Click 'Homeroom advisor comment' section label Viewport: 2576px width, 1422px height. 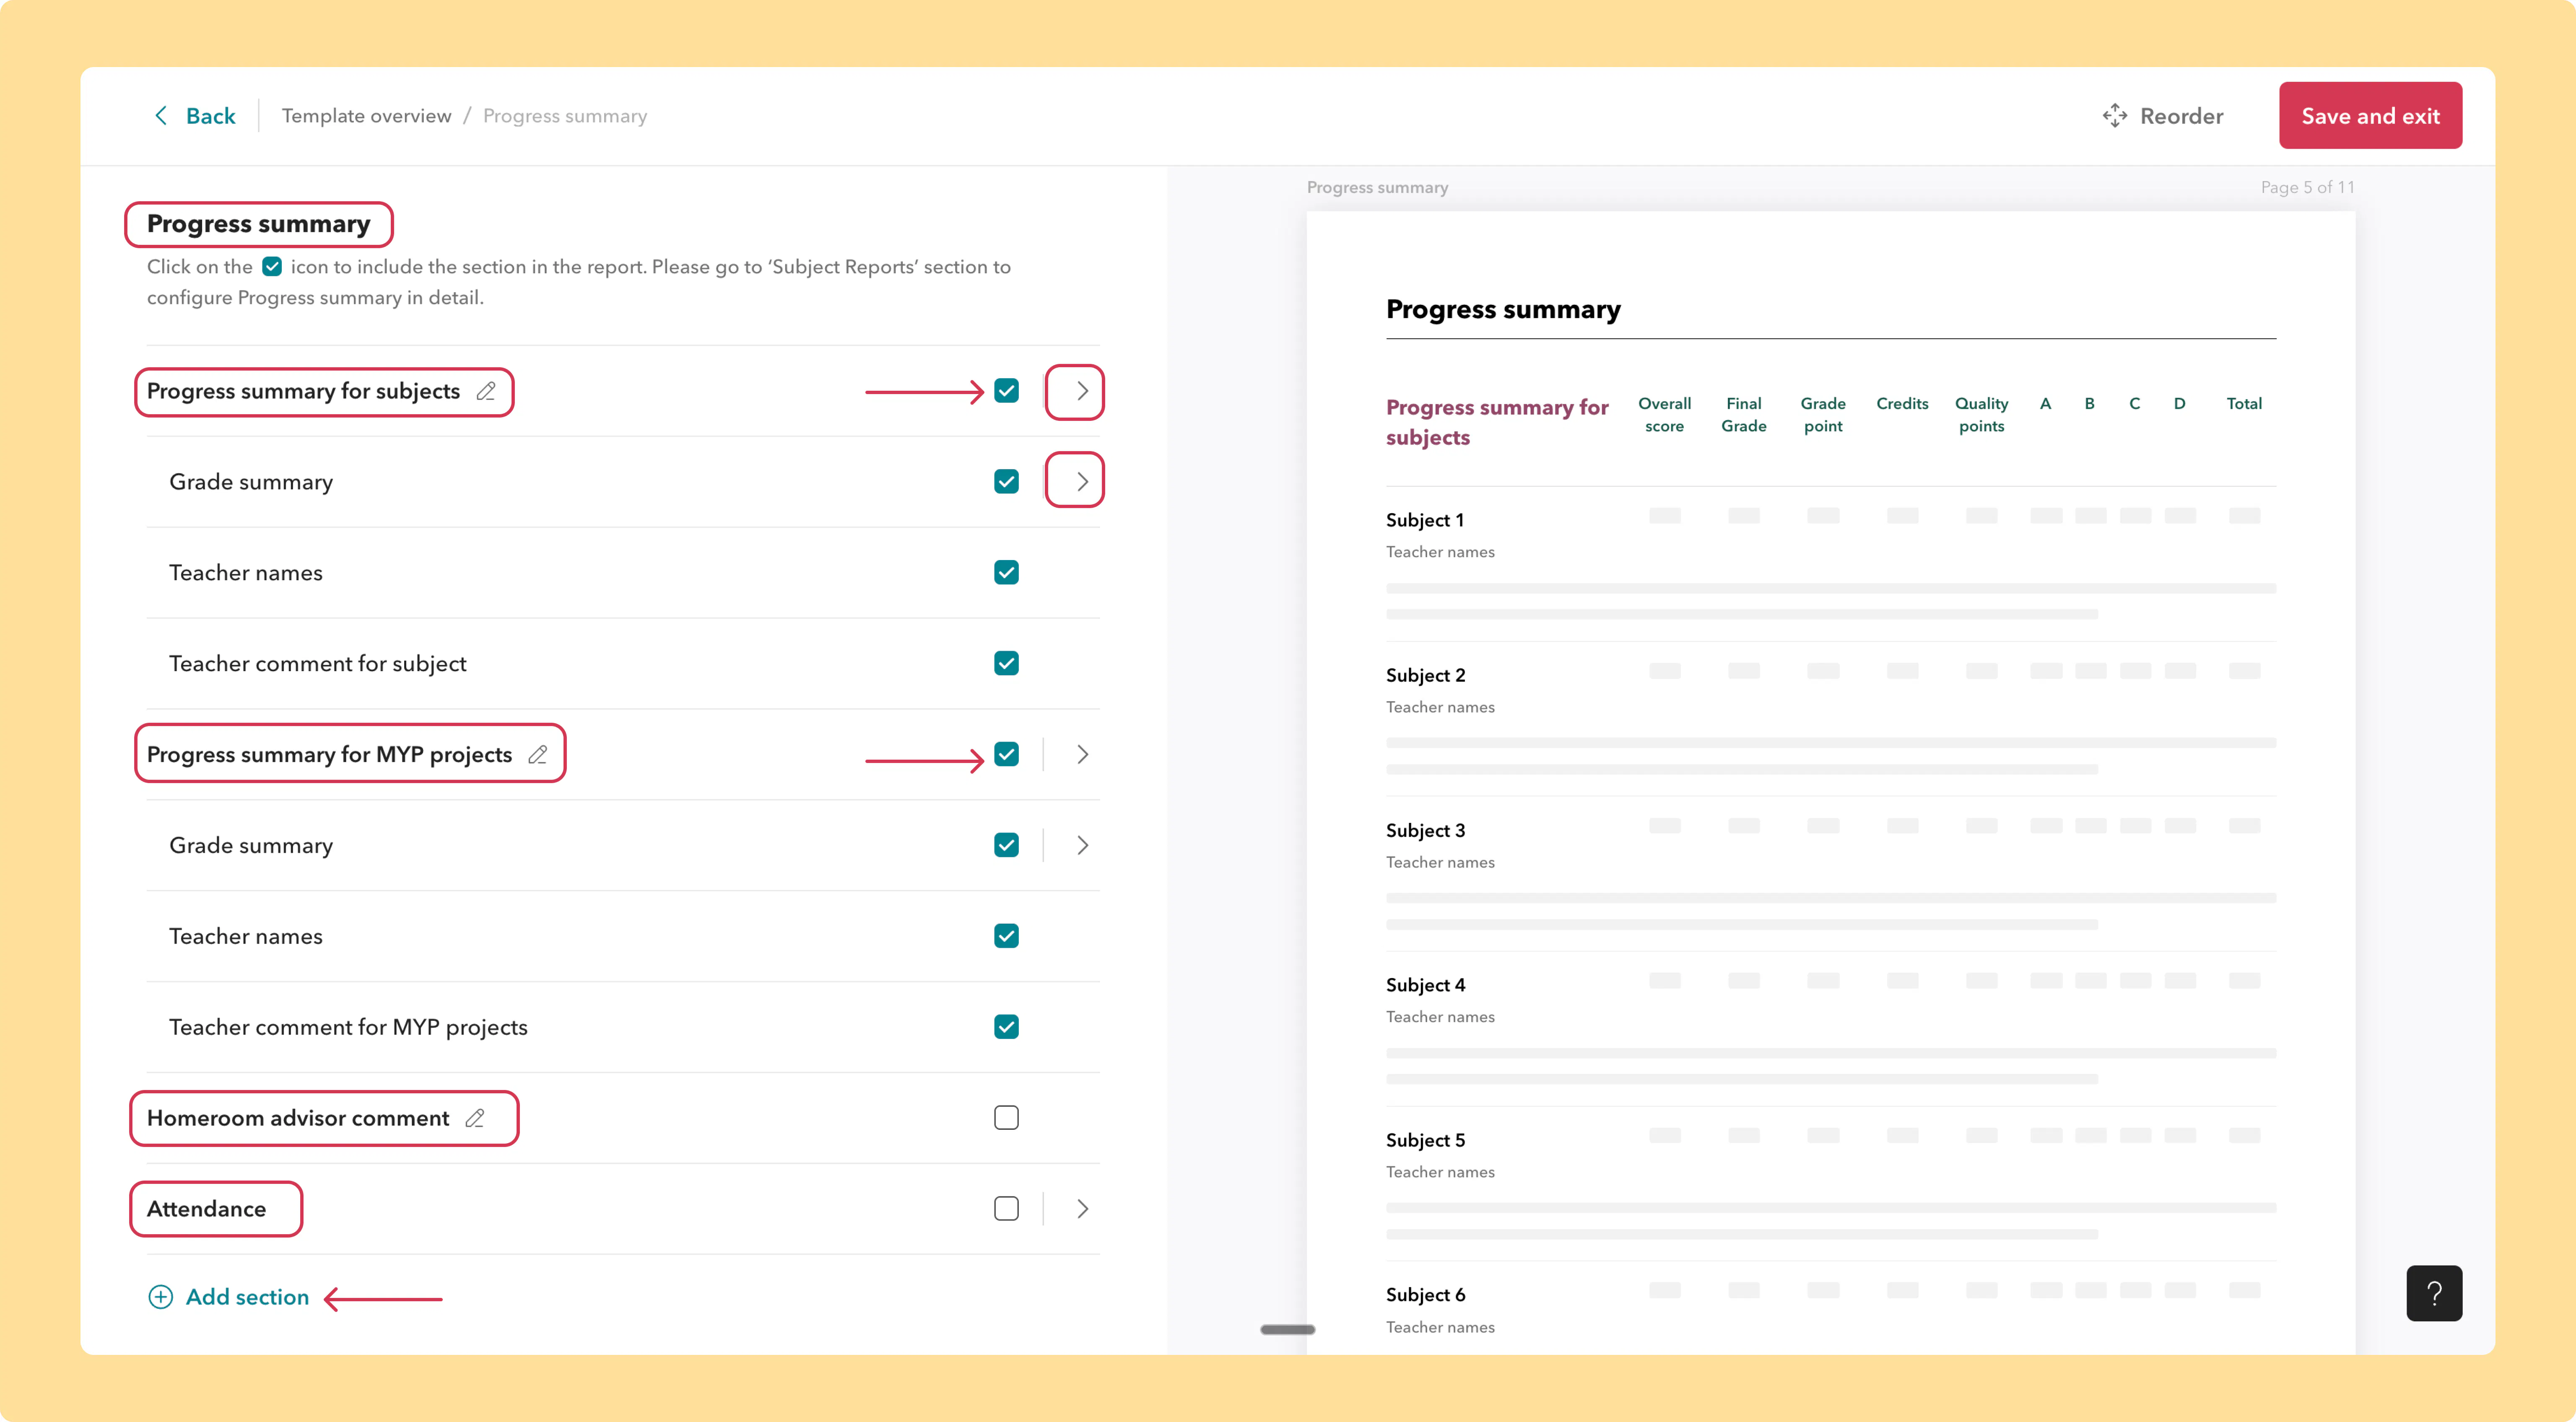[x=298, y=1118]
